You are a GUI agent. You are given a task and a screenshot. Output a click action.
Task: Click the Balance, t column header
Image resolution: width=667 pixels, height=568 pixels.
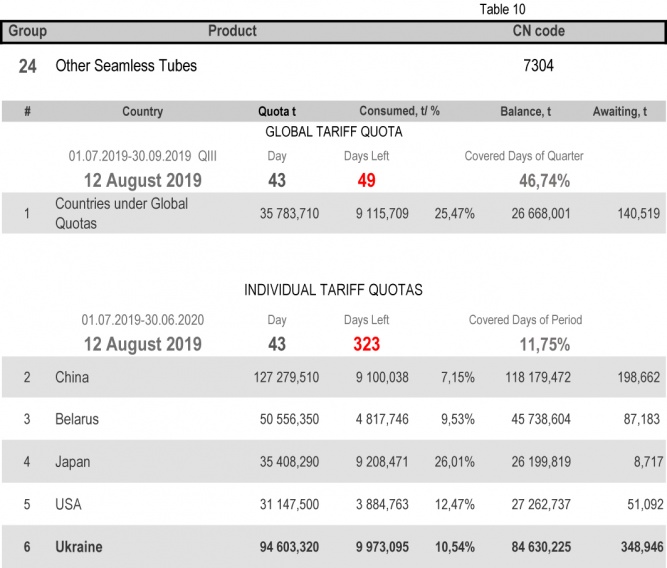525,112
